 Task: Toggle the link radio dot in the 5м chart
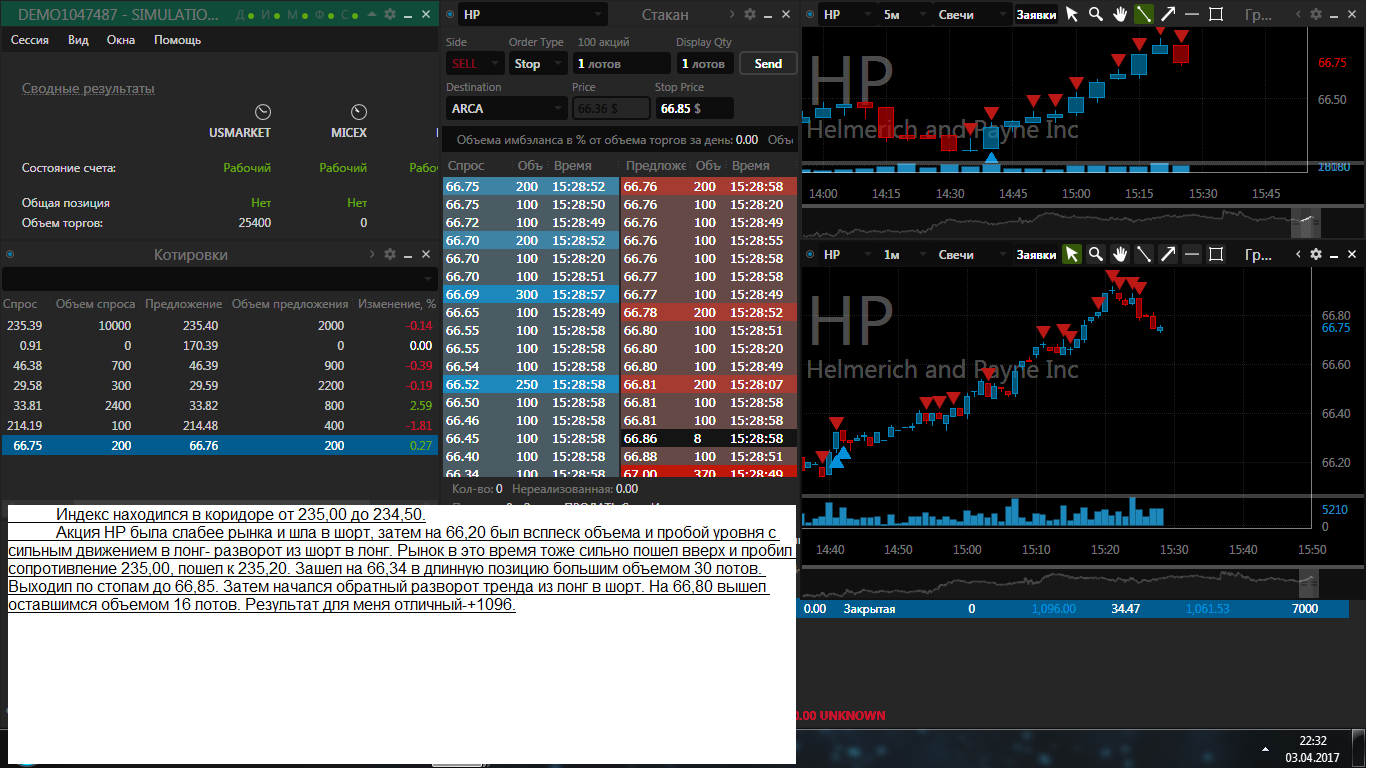tap(809, 14)
